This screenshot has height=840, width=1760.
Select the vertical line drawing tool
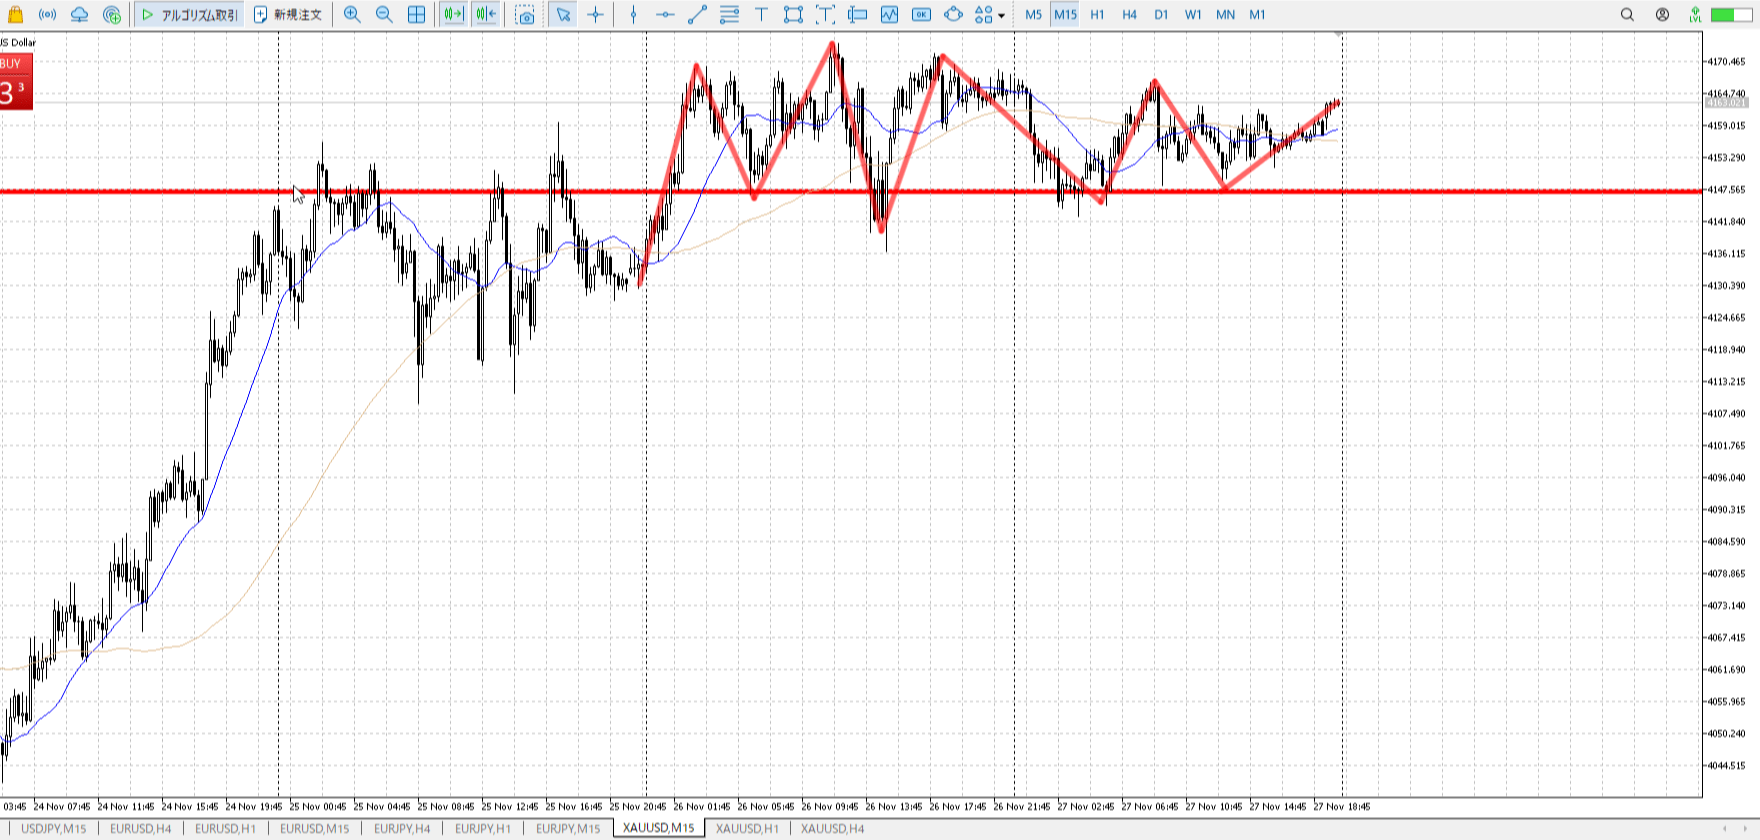tap(633, 15)
